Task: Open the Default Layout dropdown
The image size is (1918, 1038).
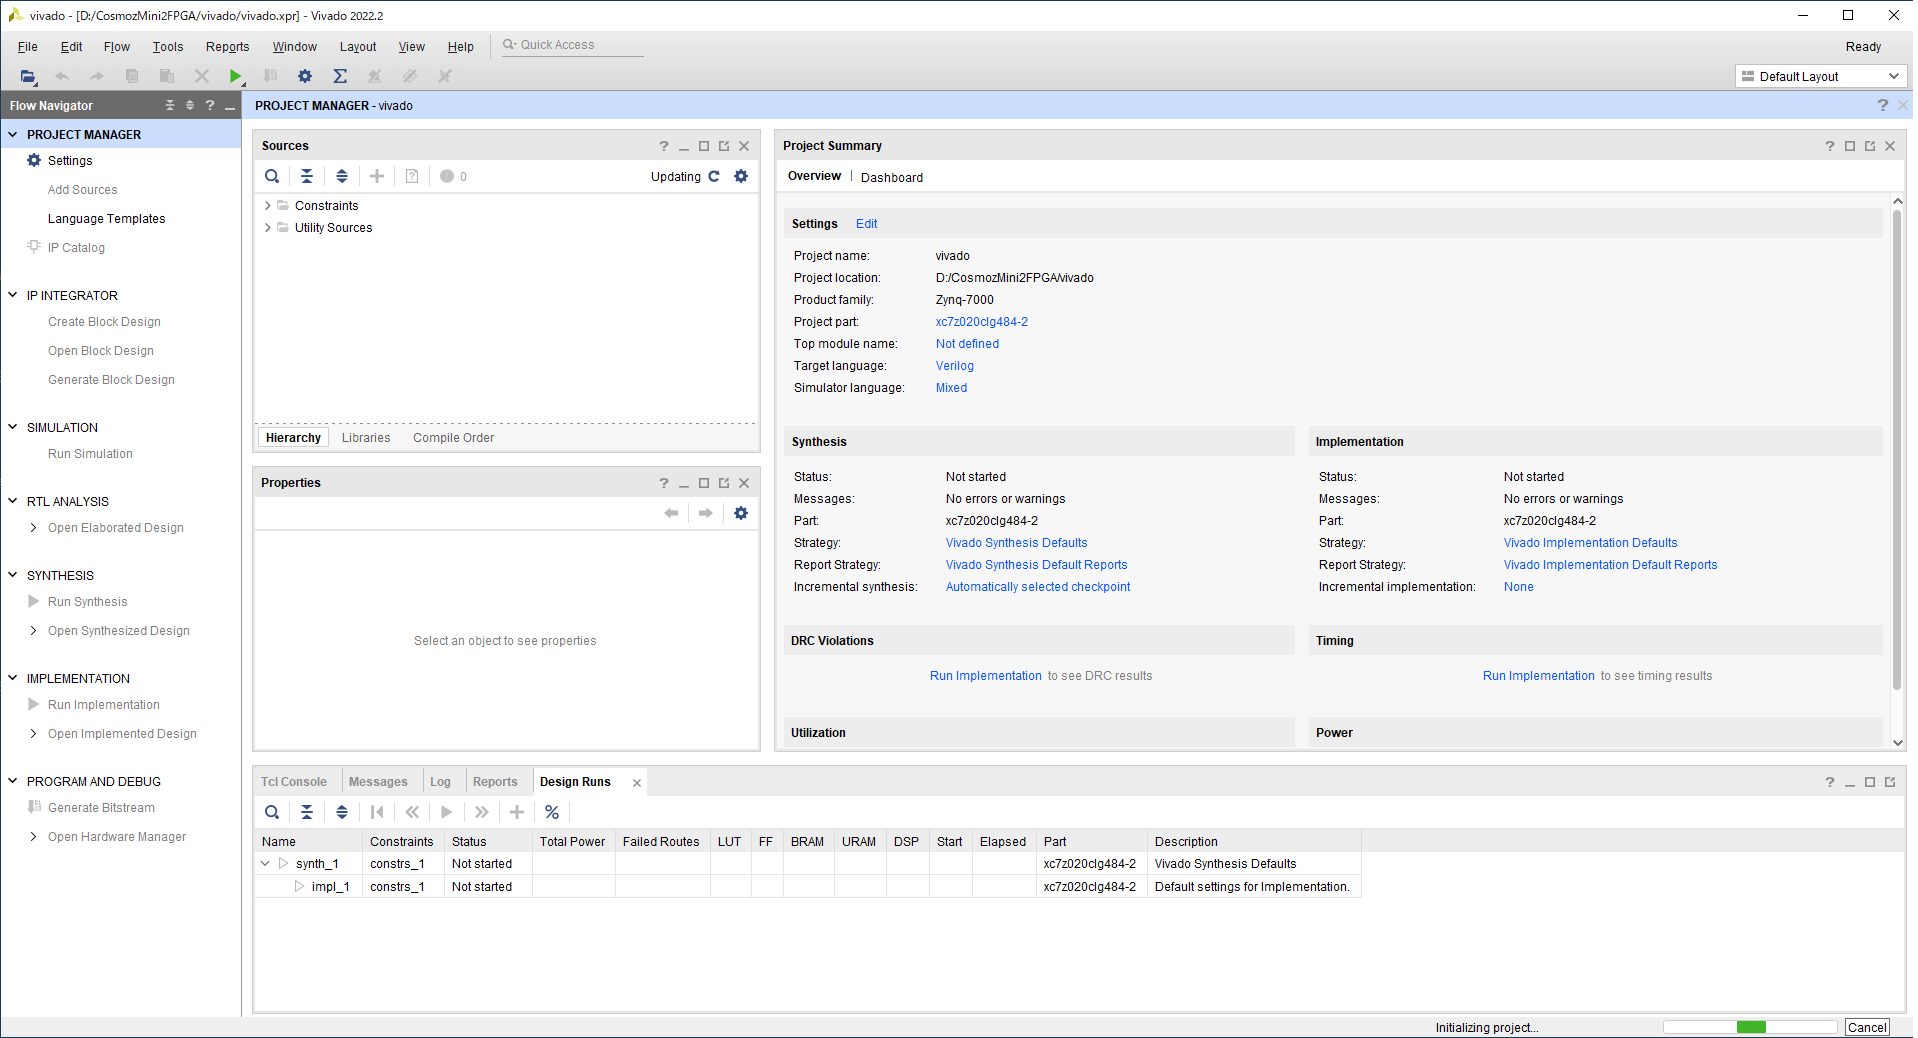Action: coord(1820,77)
